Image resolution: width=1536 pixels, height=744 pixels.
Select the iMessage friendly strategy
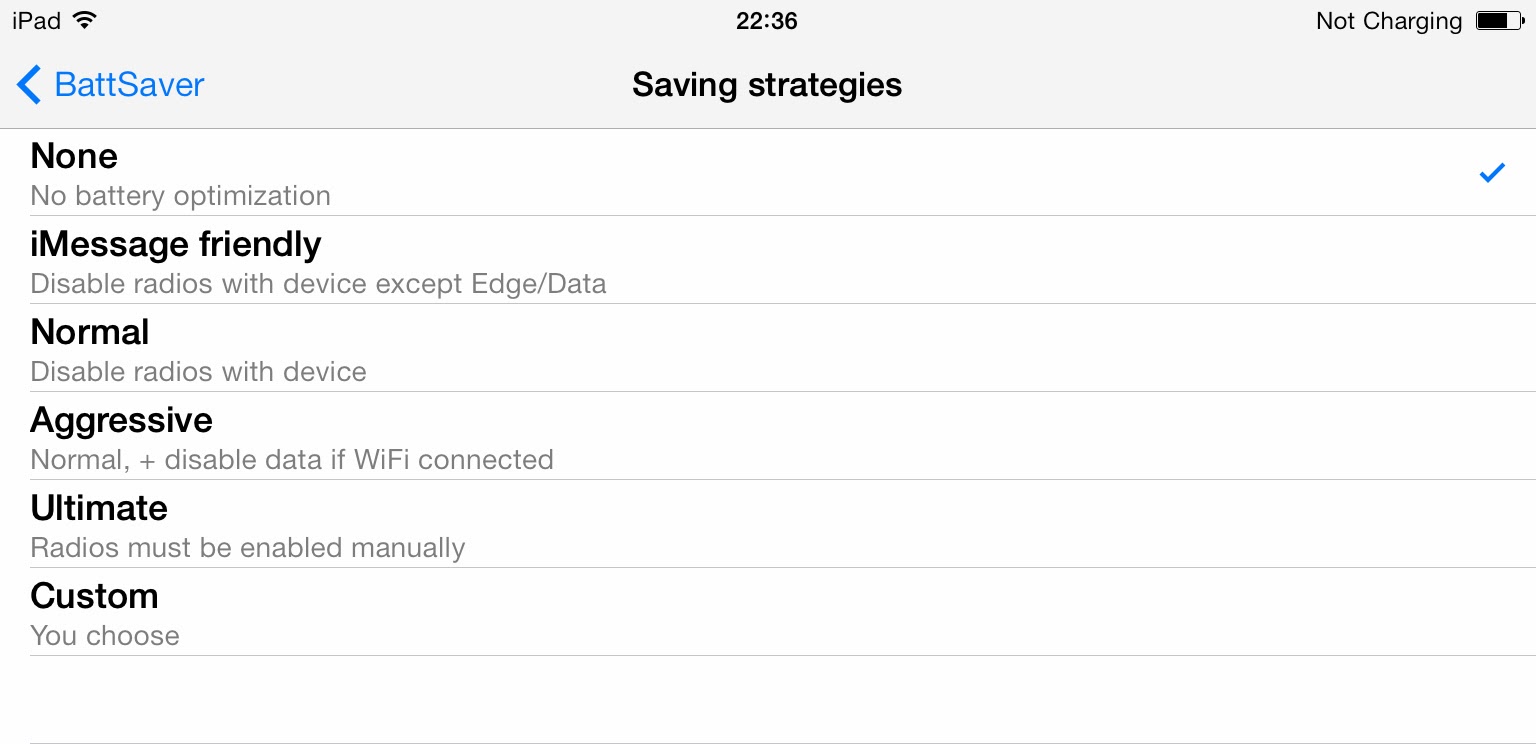176,244
